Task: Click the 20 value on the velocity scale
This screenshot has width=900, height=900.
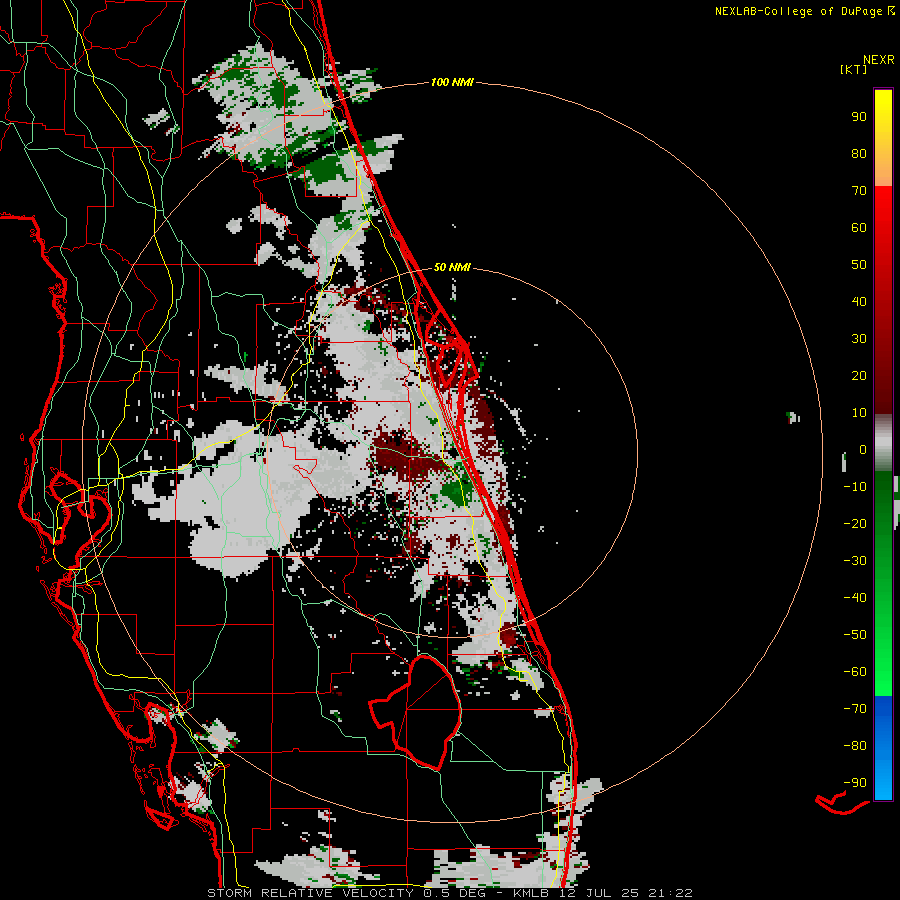Action: point(859,375)
